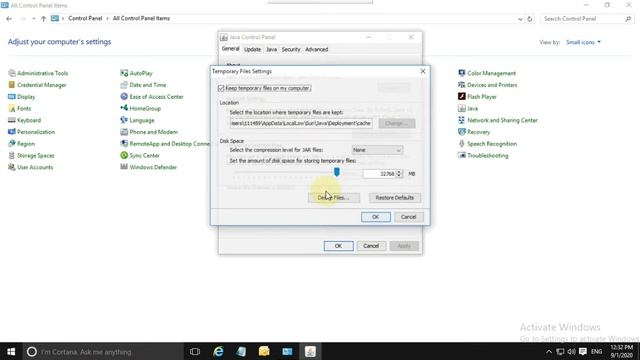Click the disk space slider handle
This screenshot has height=360, width=640.
[x=337, y=172]
